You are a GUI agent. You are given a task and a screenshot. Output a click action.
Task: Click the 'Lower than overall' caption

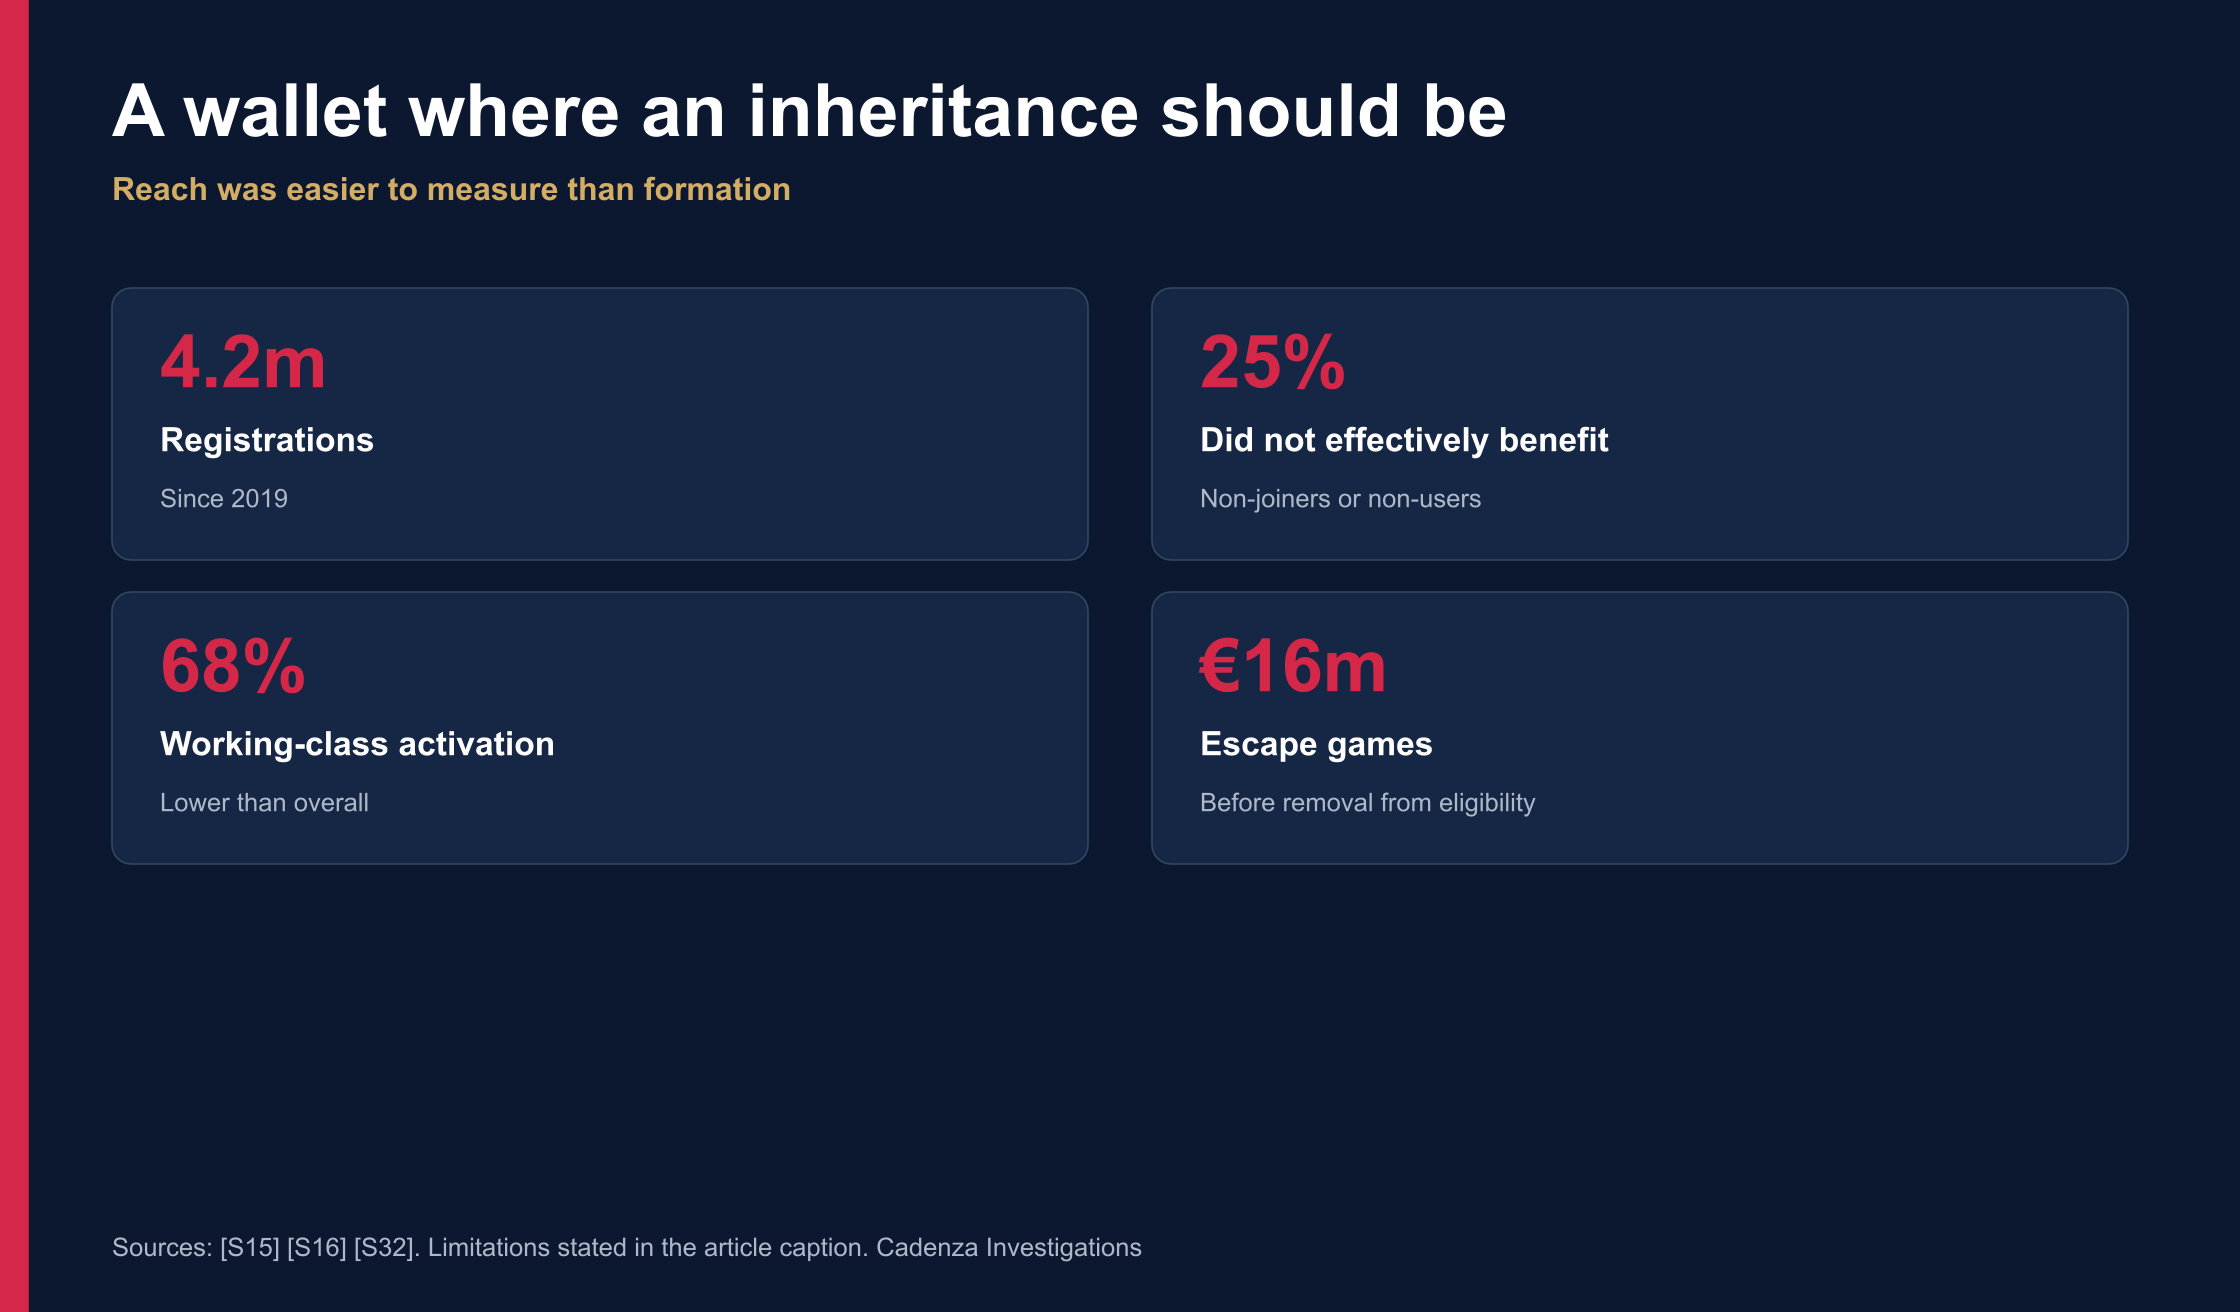pyautogui.click(x=264, y=803)
